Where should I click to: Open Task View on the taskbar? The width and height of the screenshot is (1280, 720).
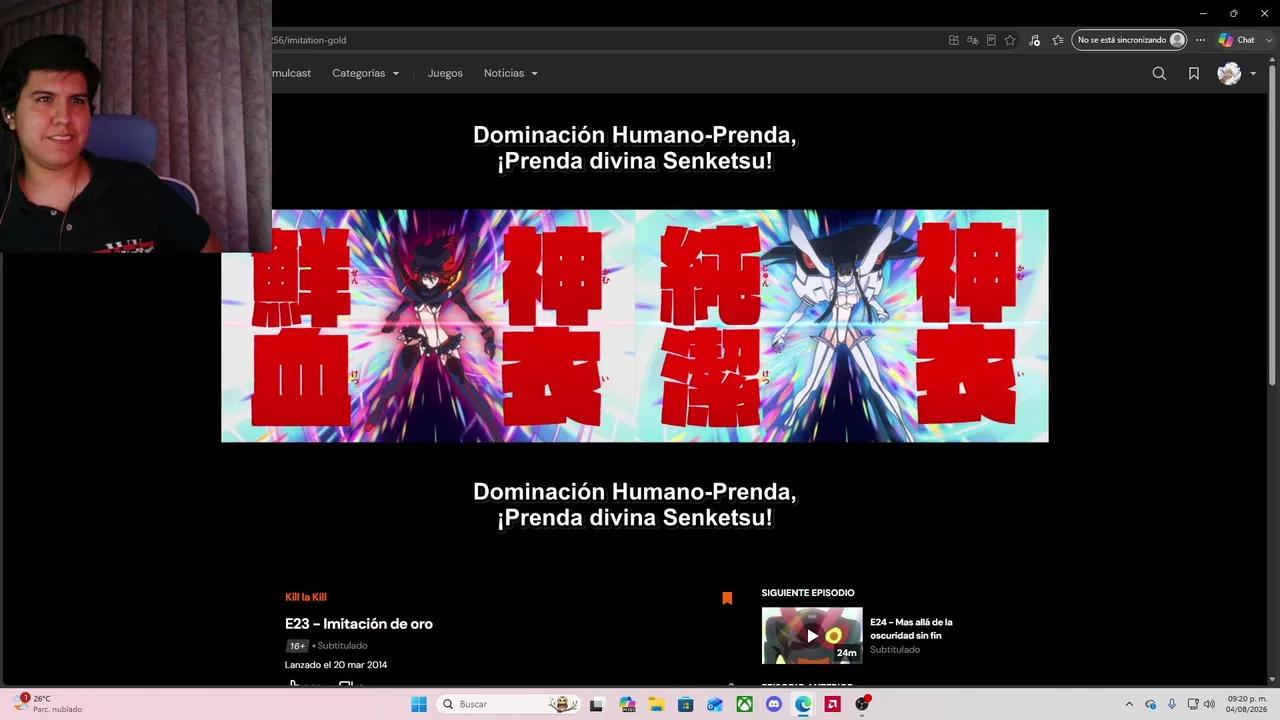point(597,704)
